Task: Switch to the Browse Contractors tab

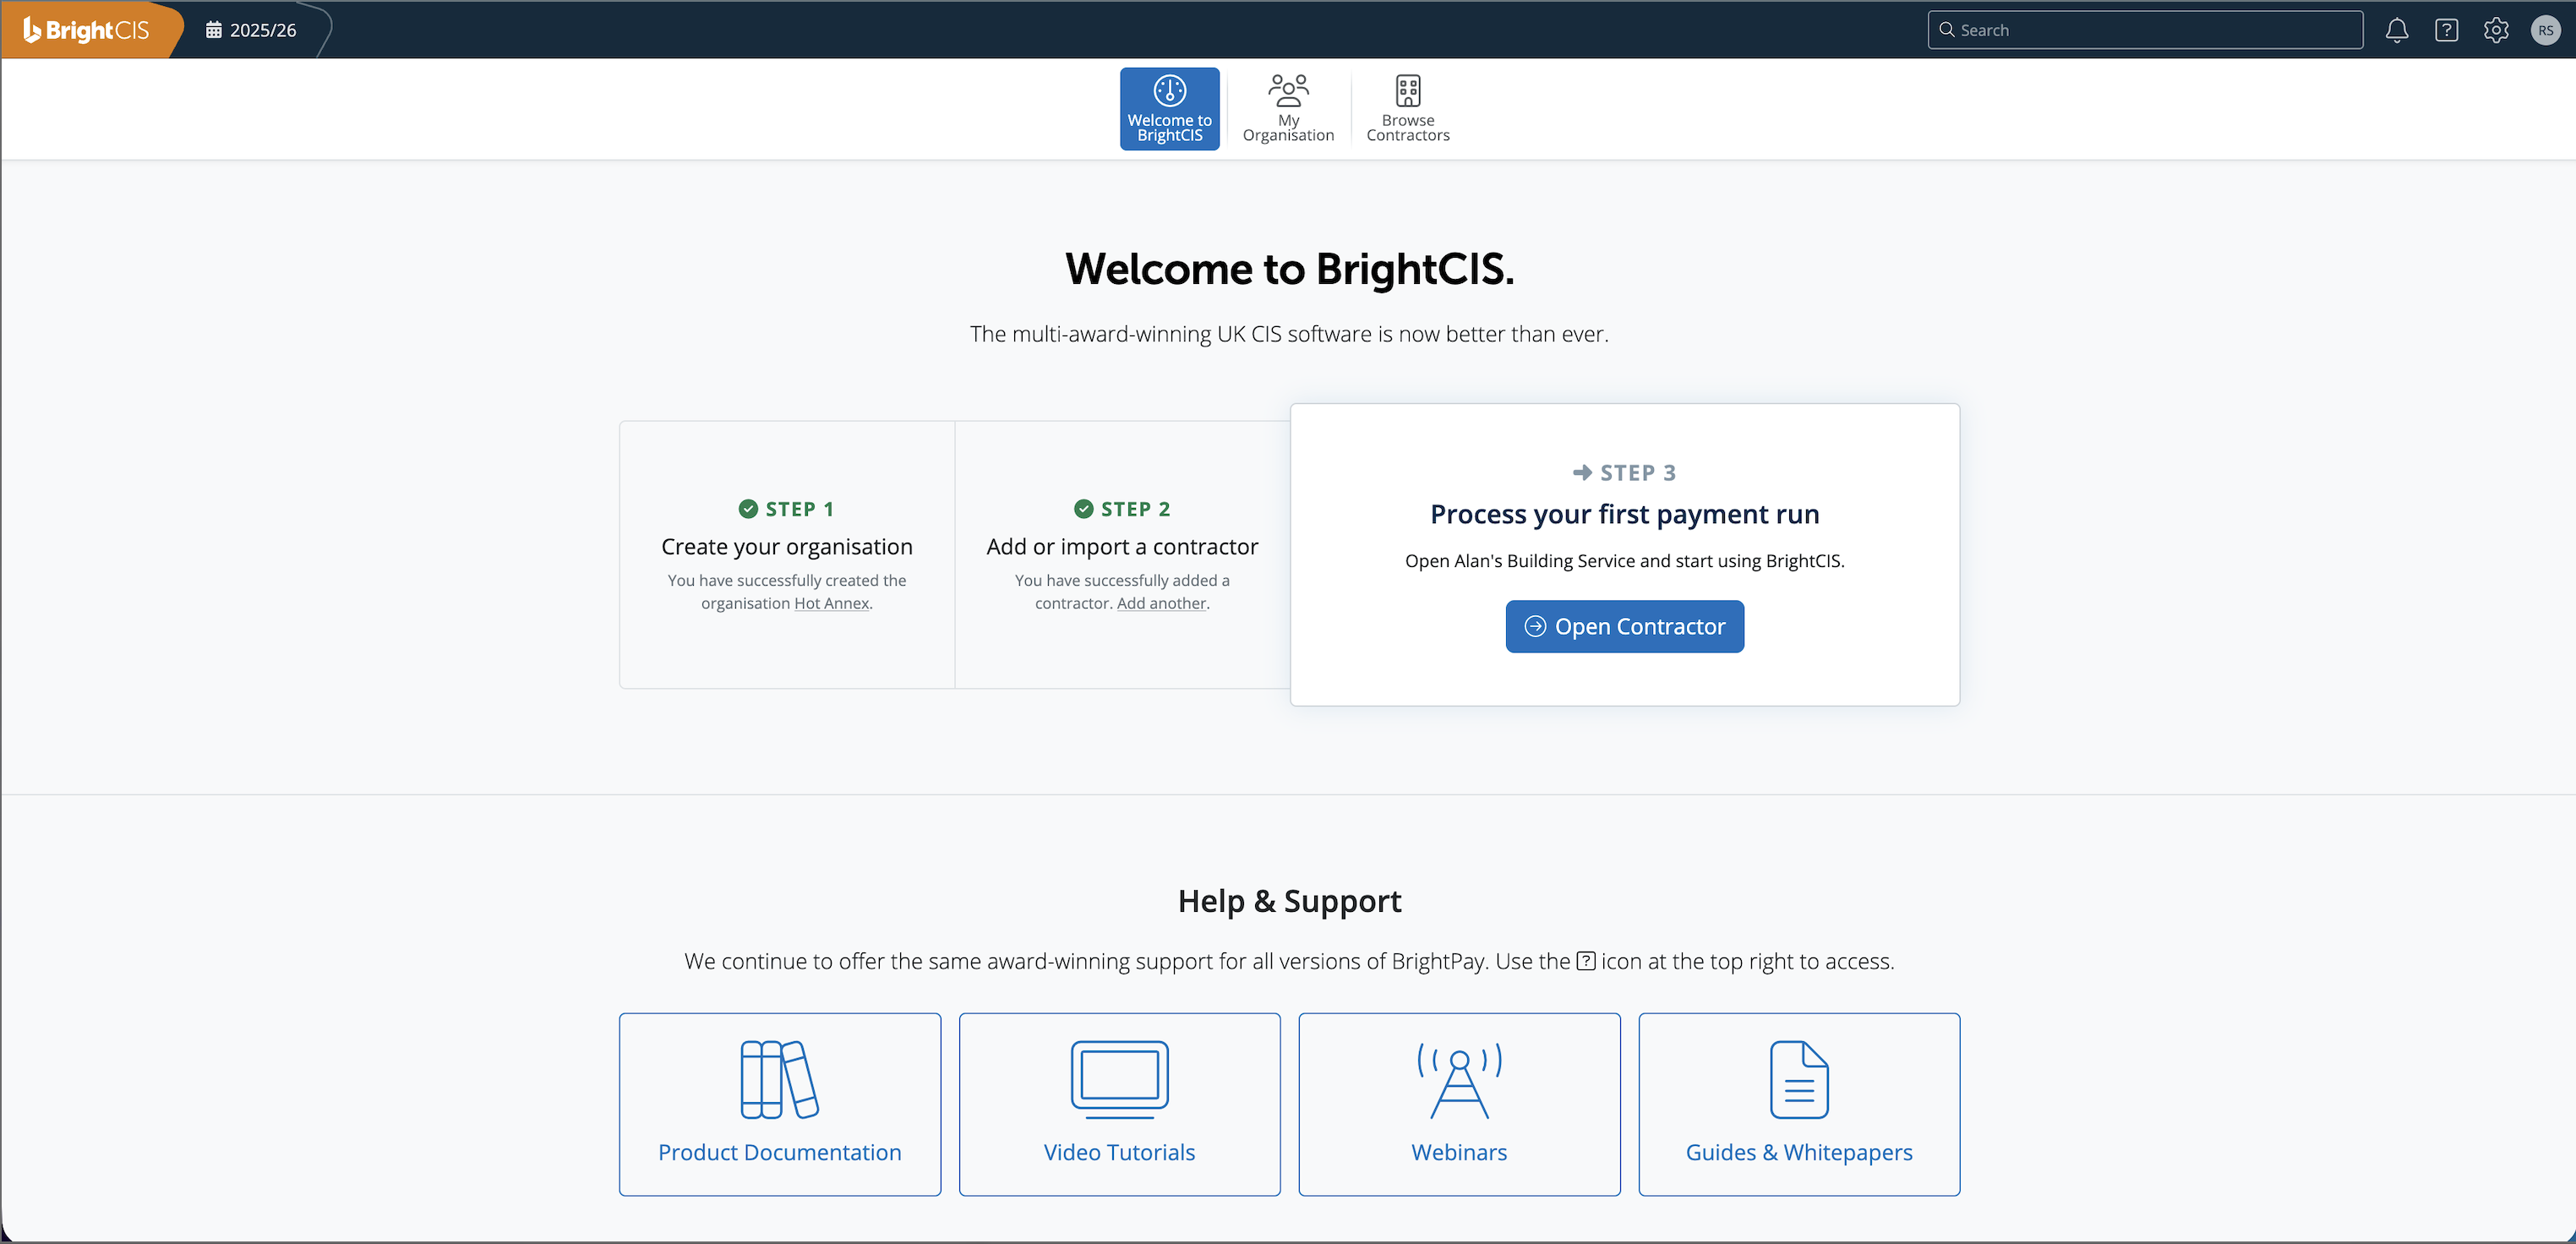Action: pyautogui.click(x=1408, y=108)
